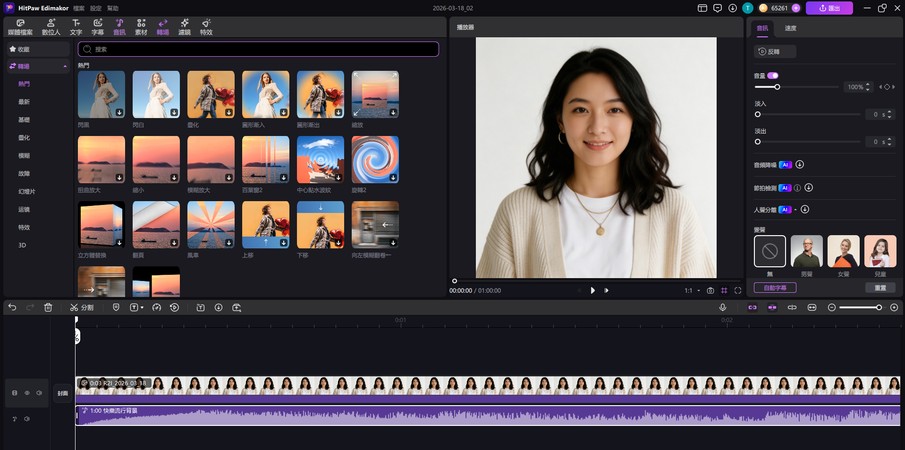
Task: Open the 1:1 aspect ratio dropdown
Action: (691, 290)
